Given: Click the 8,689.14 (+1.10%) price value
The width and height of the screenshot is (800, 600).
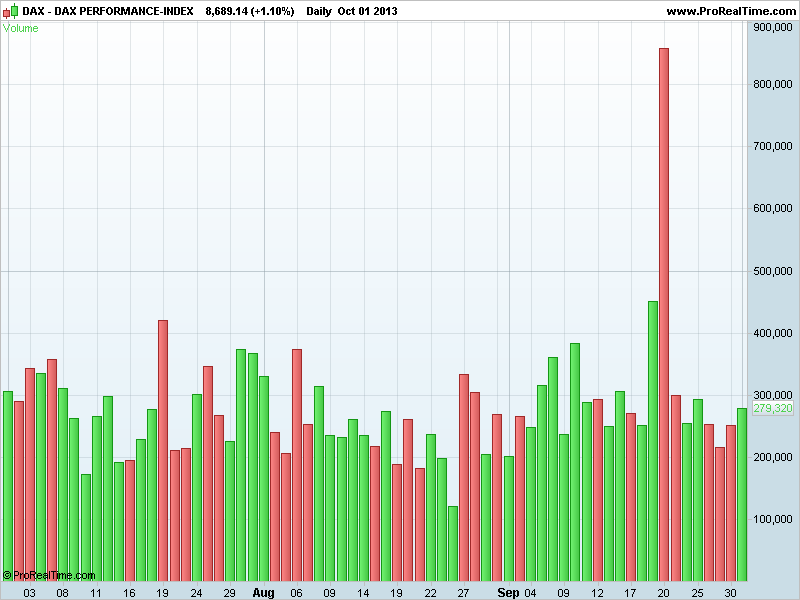Looking at the screenshot, I should 250,11.
